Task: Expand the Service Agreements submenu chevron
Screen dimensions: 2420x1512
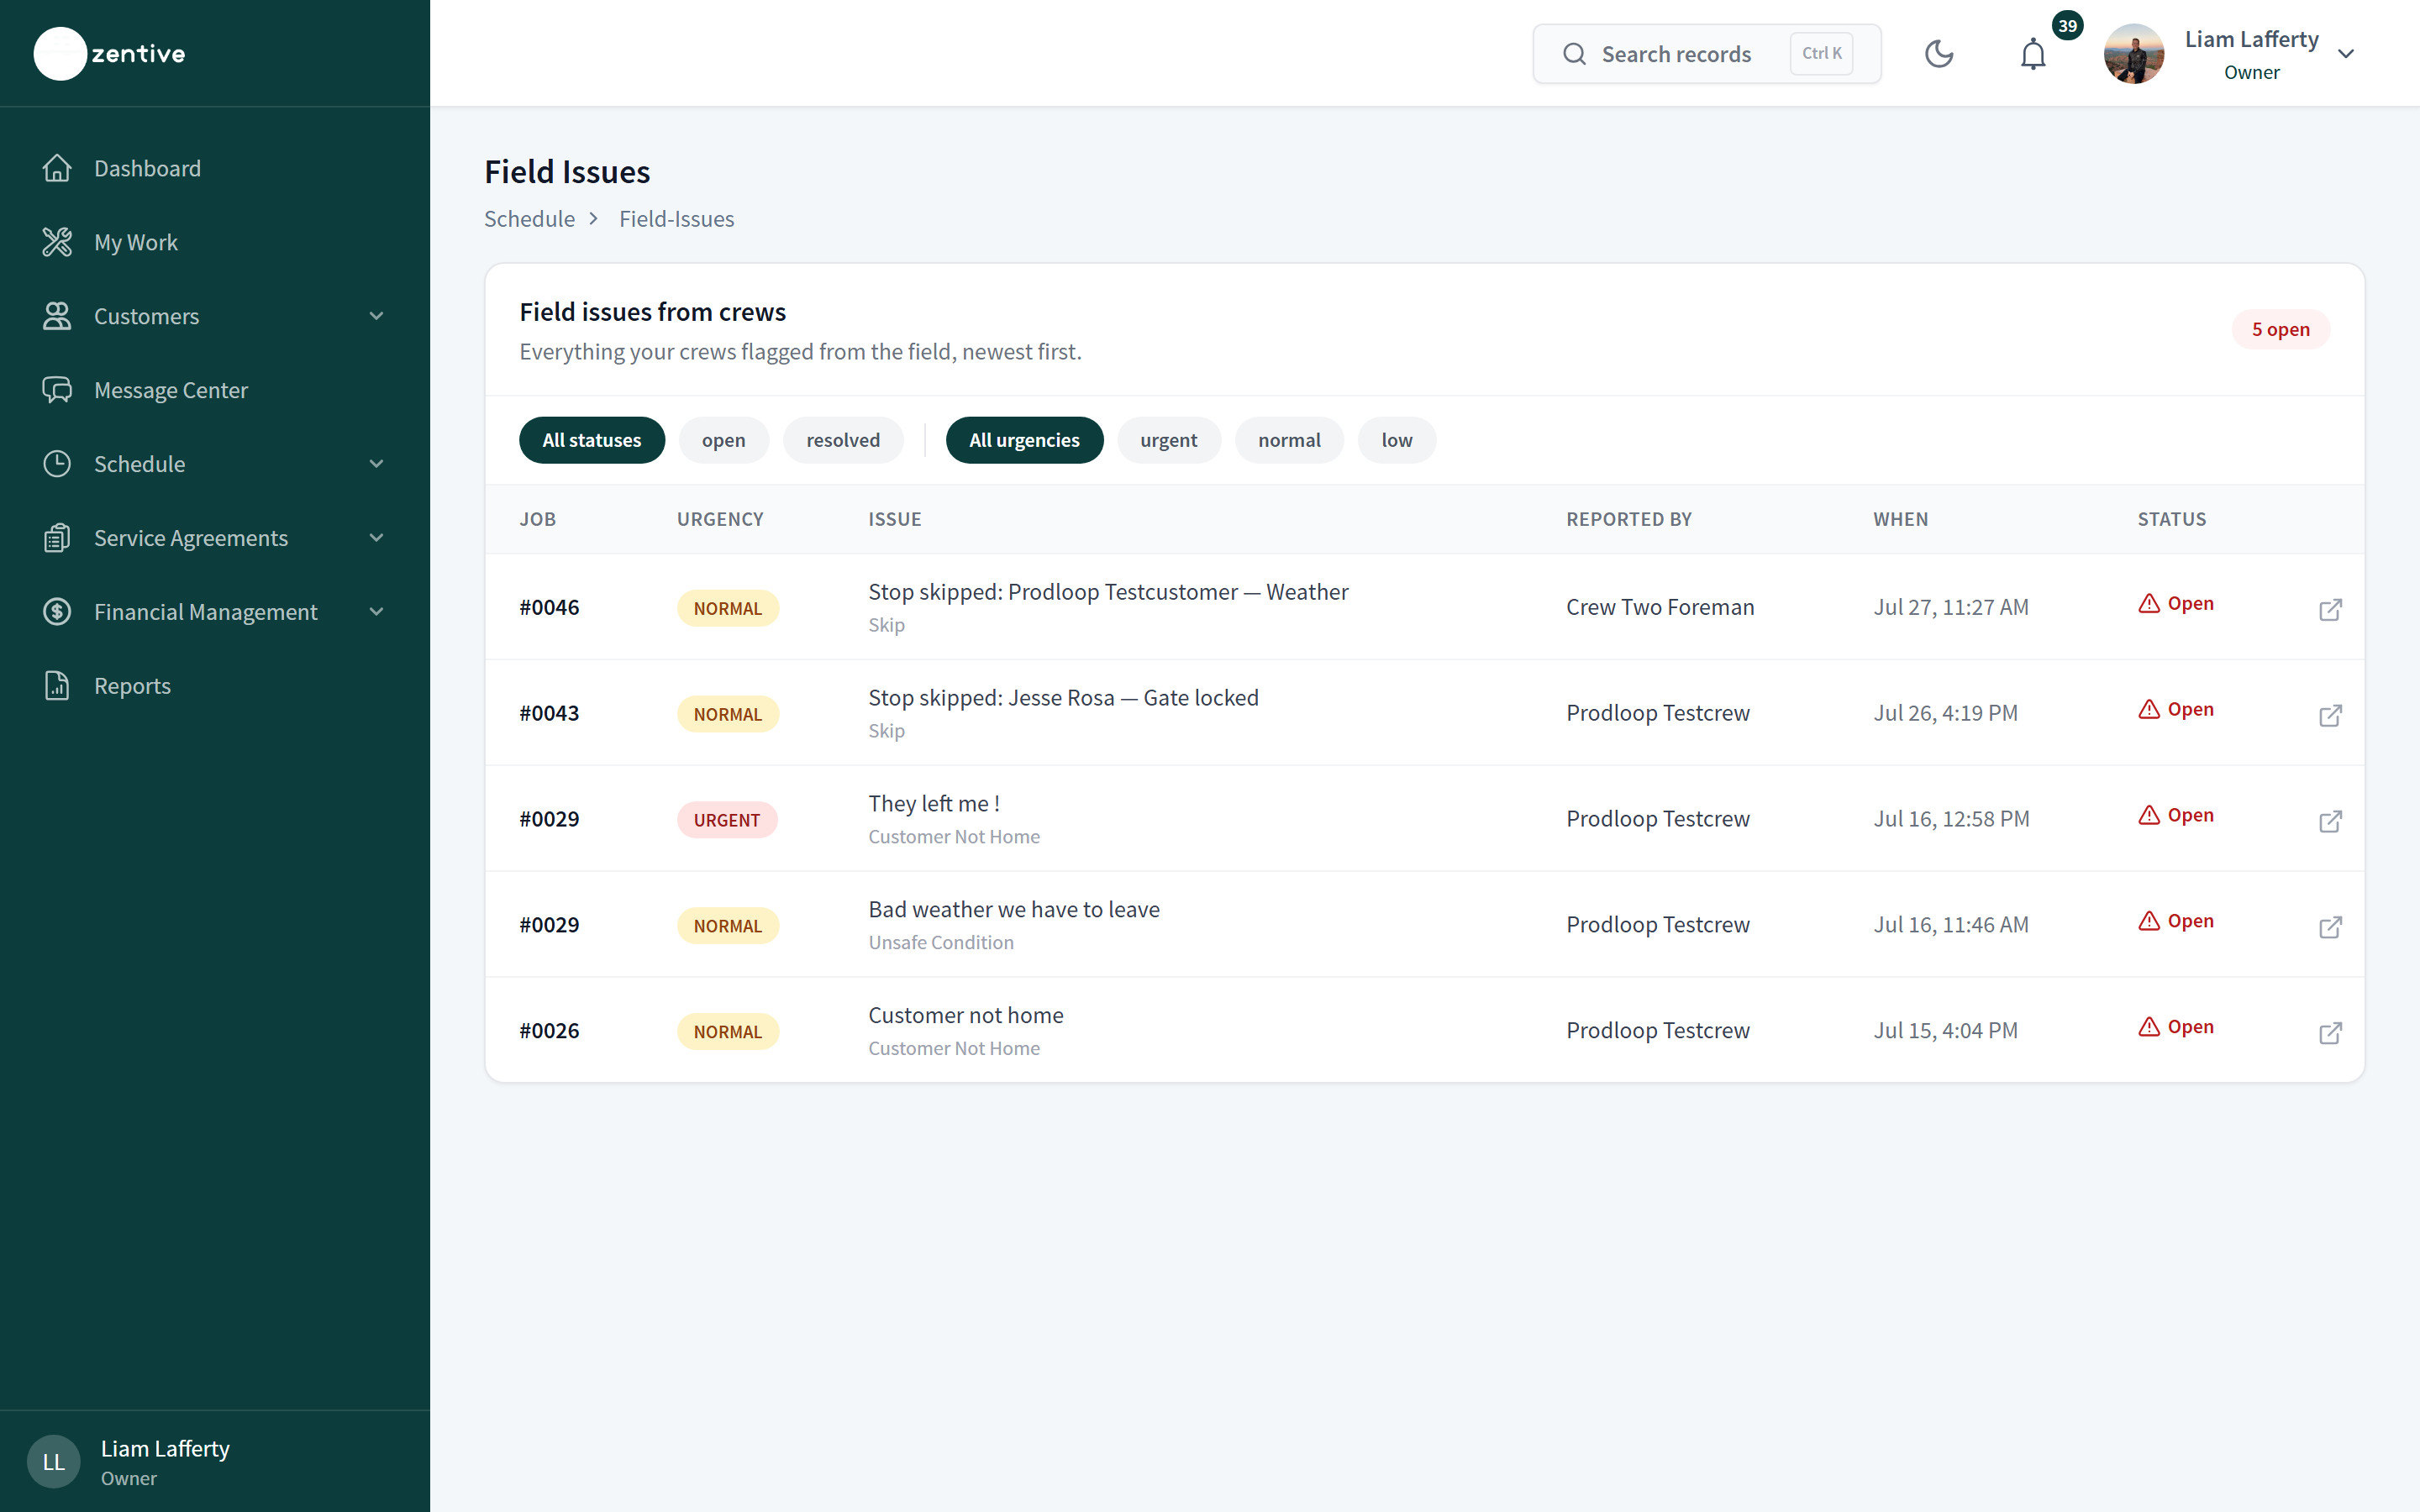Action: click(x=377, y=538)
